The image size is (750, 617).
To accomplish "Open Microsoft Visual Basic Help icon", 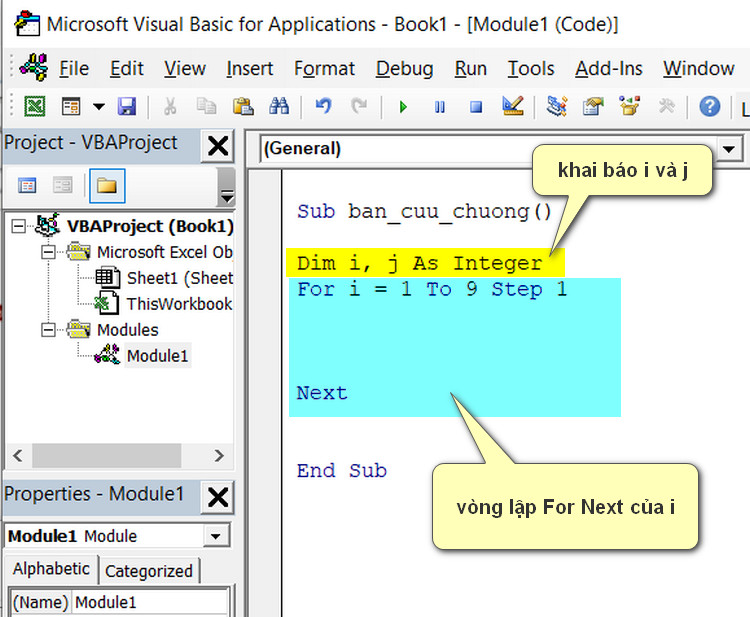I will click(x=710, y=106).
